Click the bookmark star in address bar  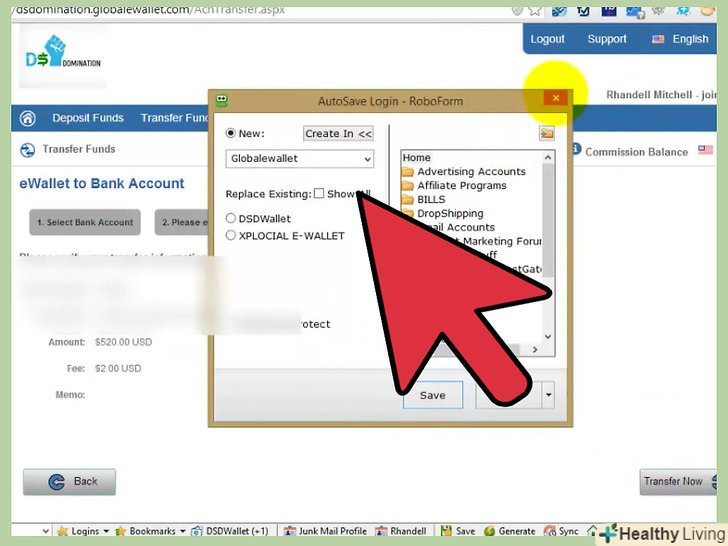[x=535, y=10]
